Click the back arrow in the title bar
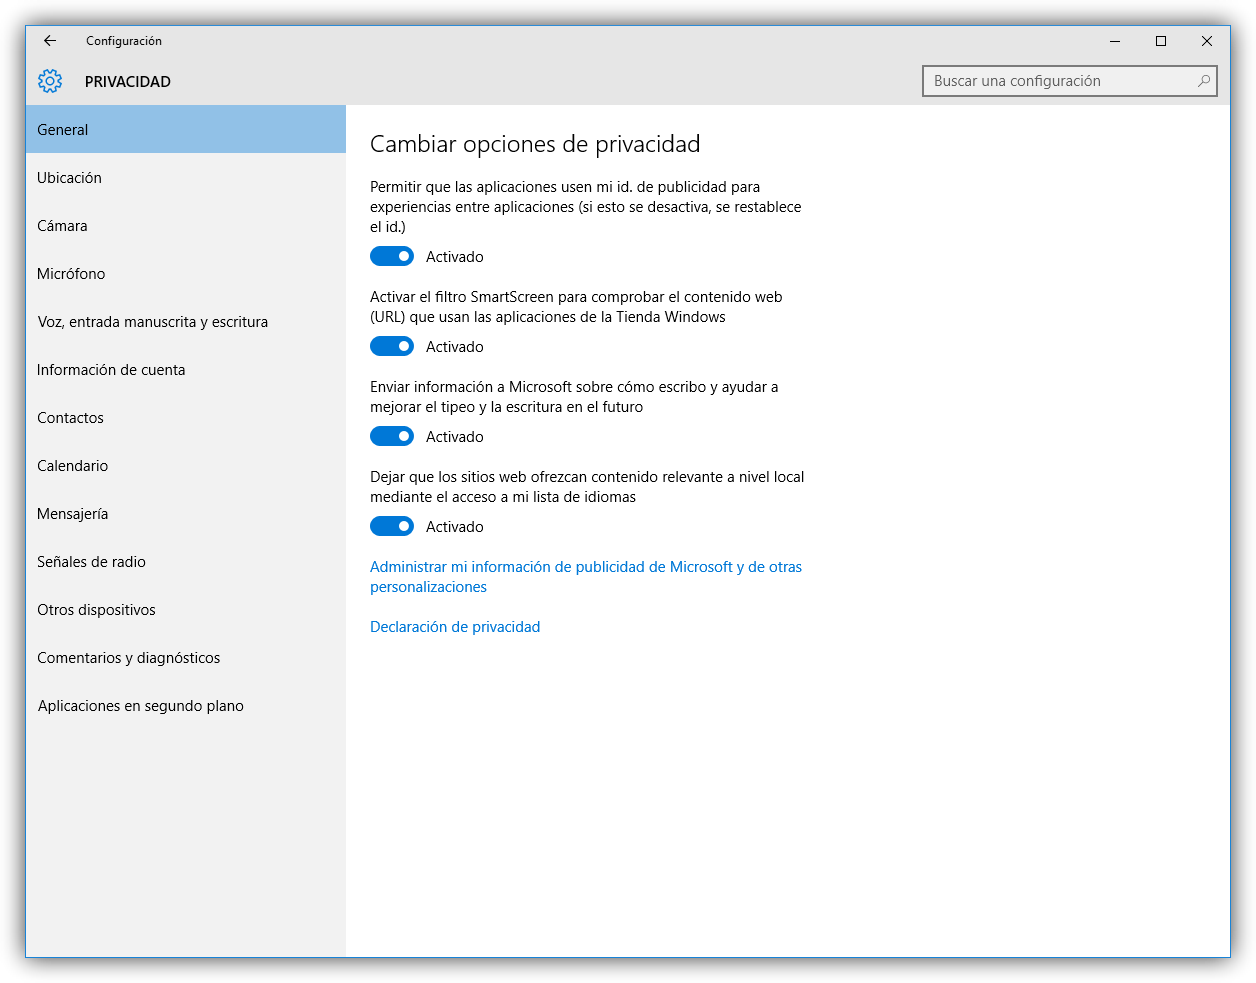Screen dimensions: 1256x983 tap(49, 41)
